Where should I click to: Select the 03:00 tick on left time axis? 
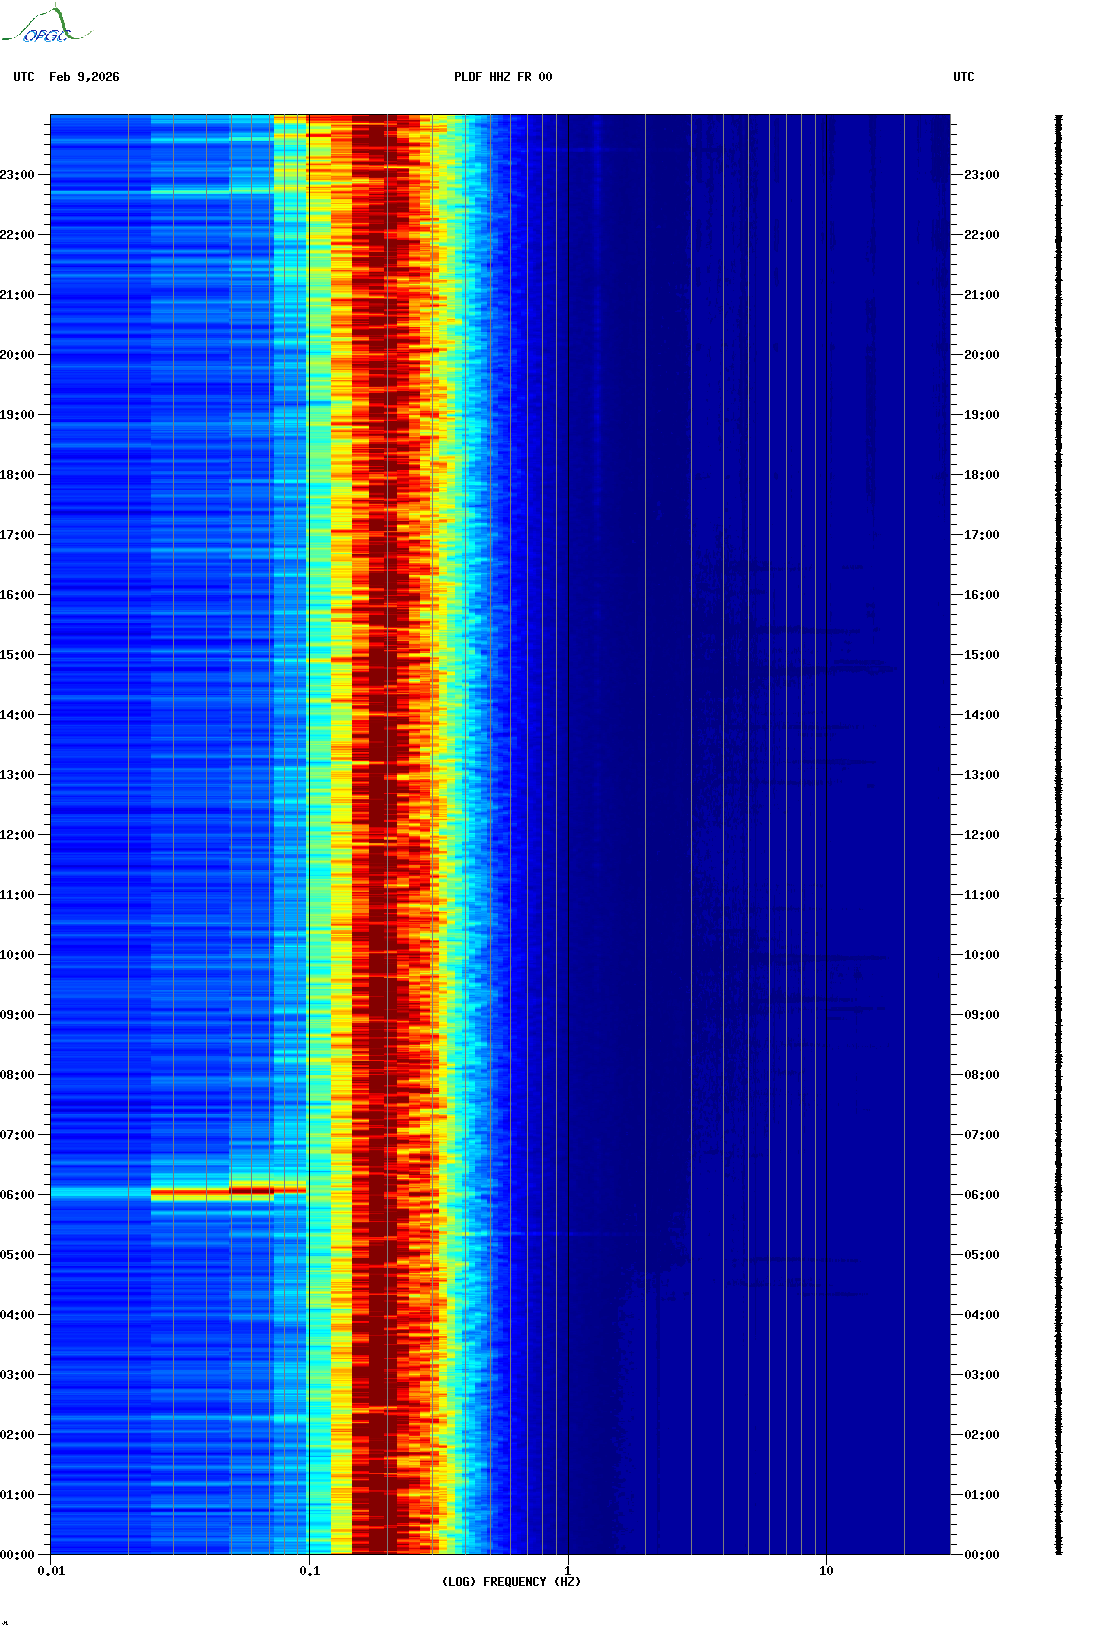18,1375
